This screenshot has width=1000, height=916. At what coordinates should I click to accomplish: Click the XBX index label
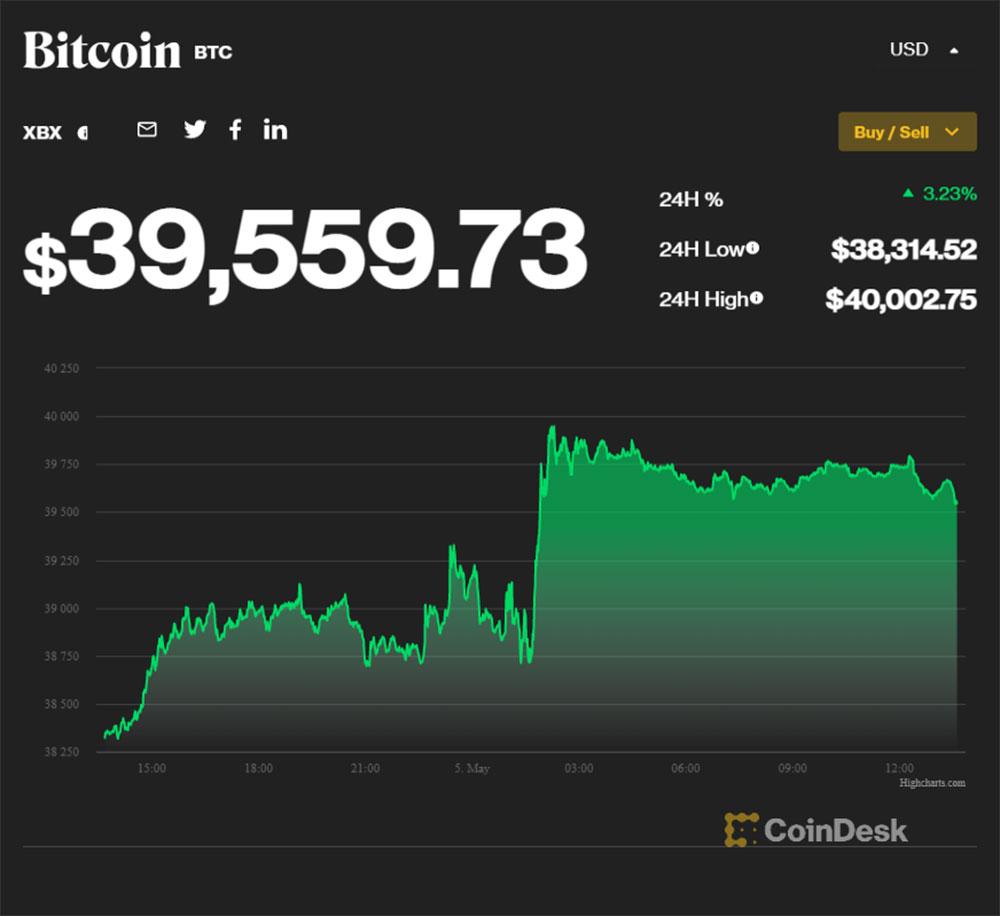click(42, 132)
